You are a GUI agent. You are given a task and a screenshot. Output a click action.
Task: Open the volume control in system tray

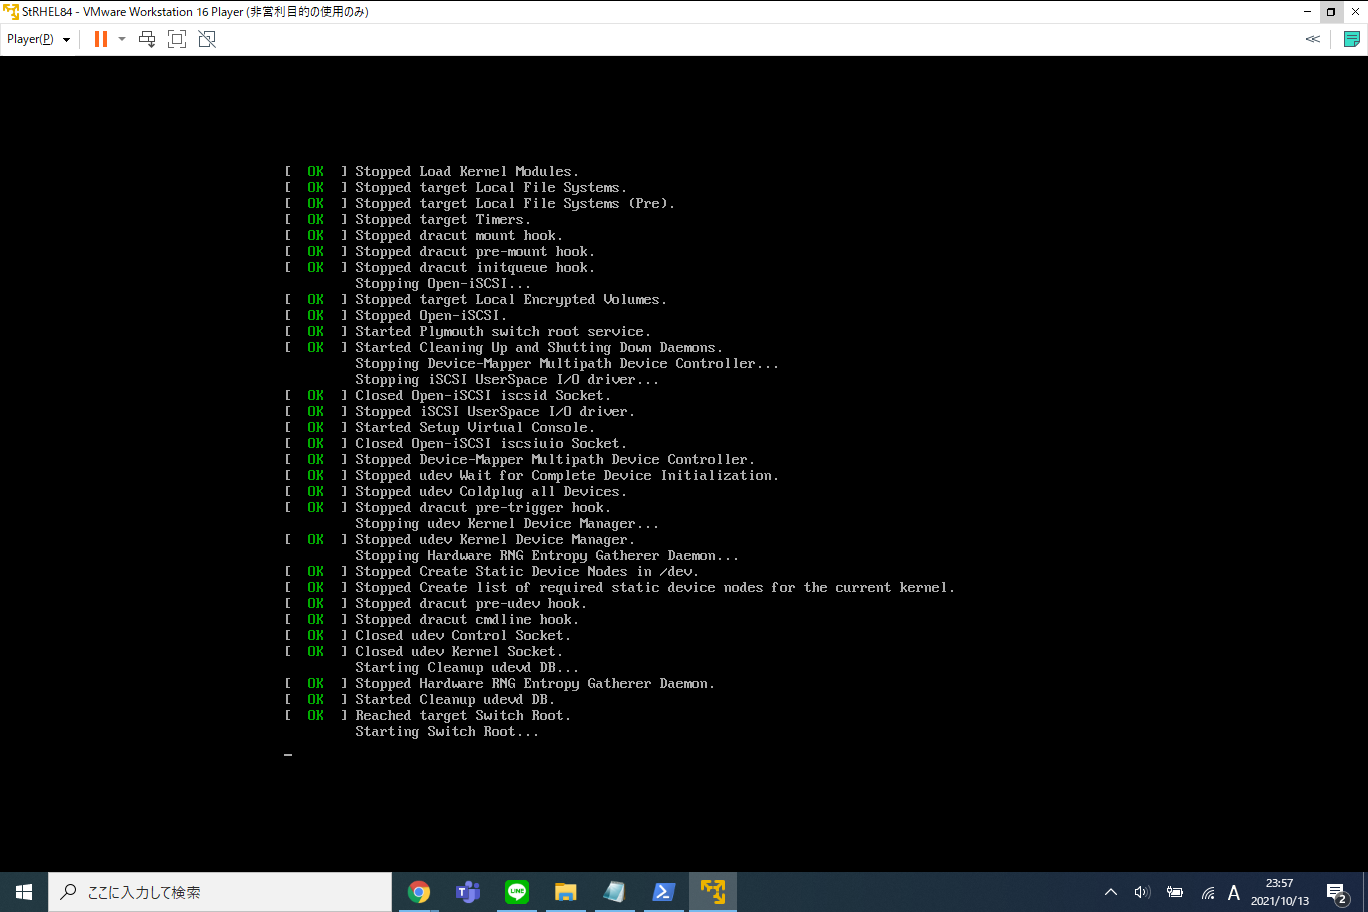click(1142, 892)
